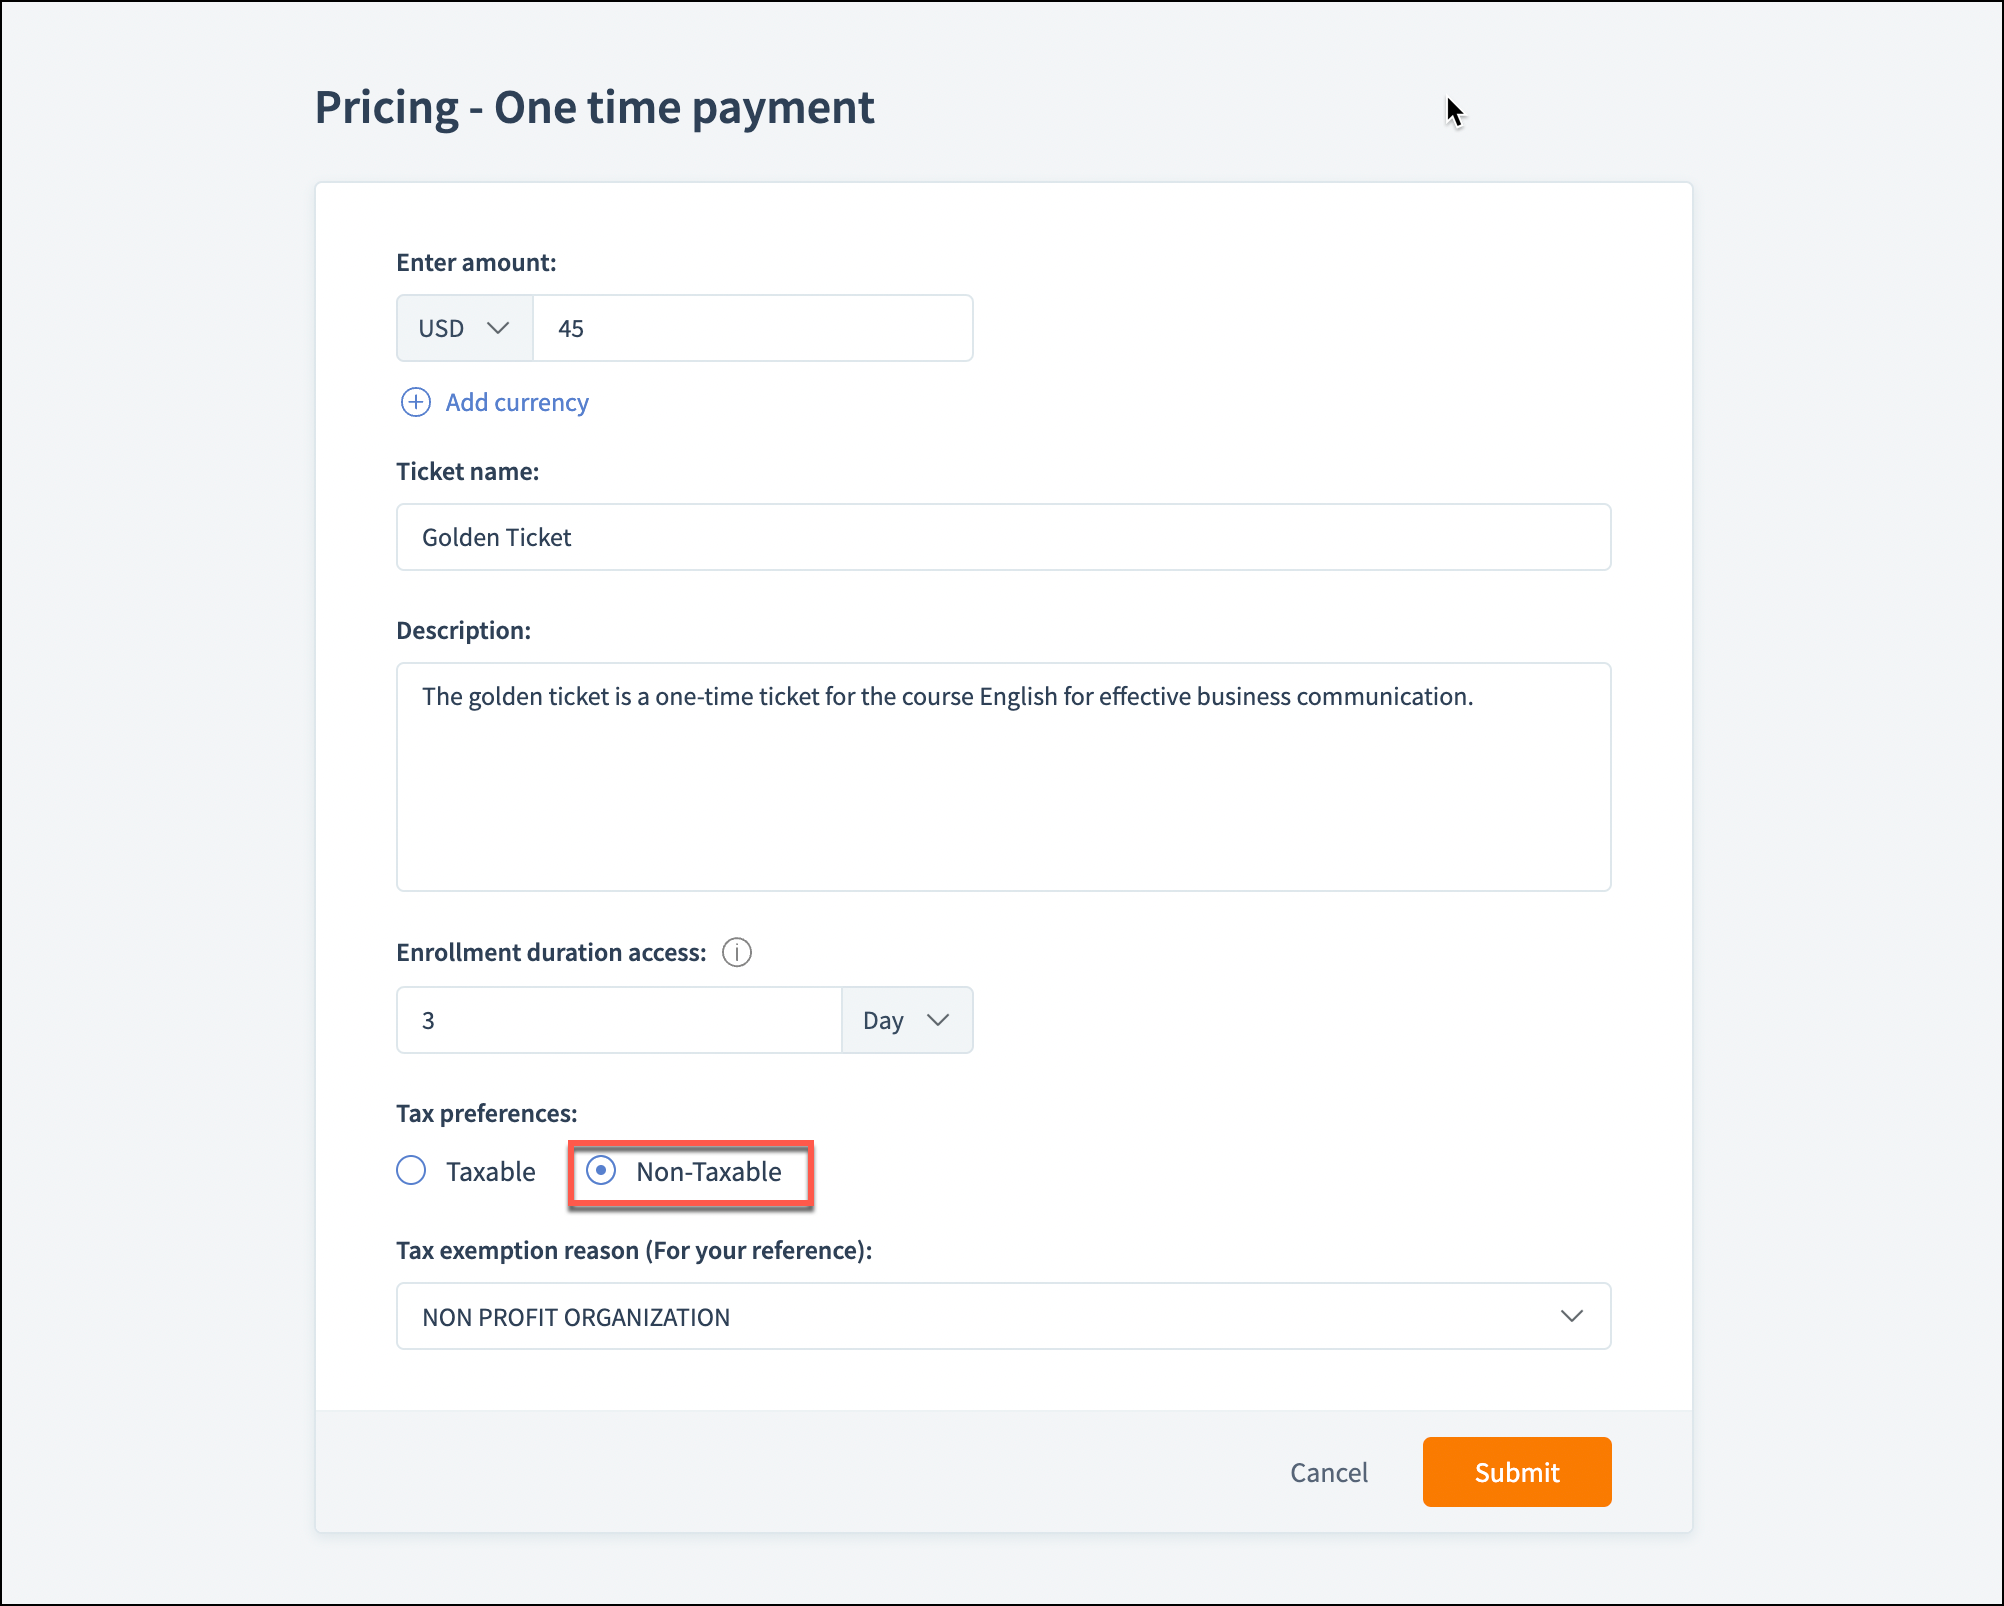2004x1606 pixels.
Task: Select the Non-Taxable radio button
Action: 601,1170
